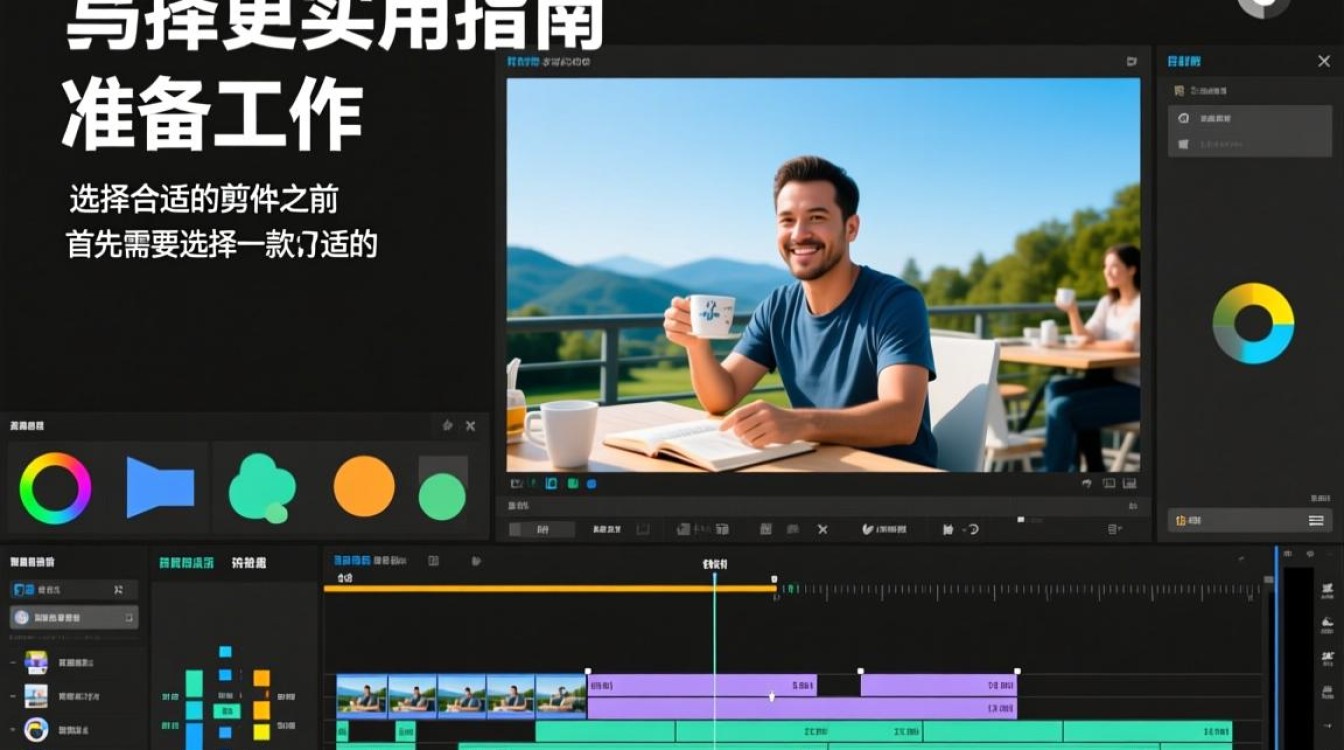Click the green square icon below preview
Viewport: 1344px width, 750px height.
(573, 483)
